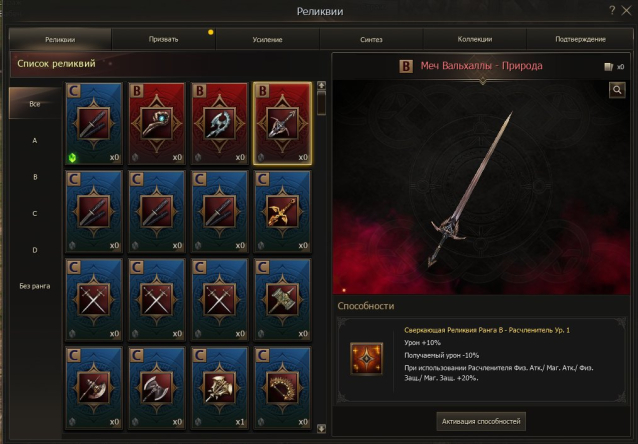Filter relic list by rank A
The width and height of the screenshot is (638, 444).
click(35, 140)
